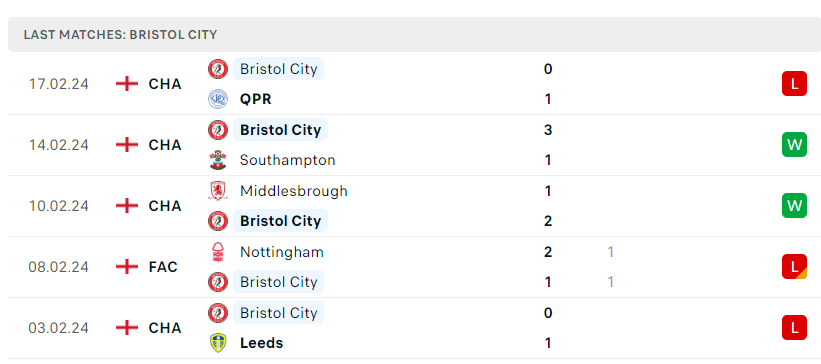
Task: Click the red L badge for QPR match
Action: pos(794,84)
